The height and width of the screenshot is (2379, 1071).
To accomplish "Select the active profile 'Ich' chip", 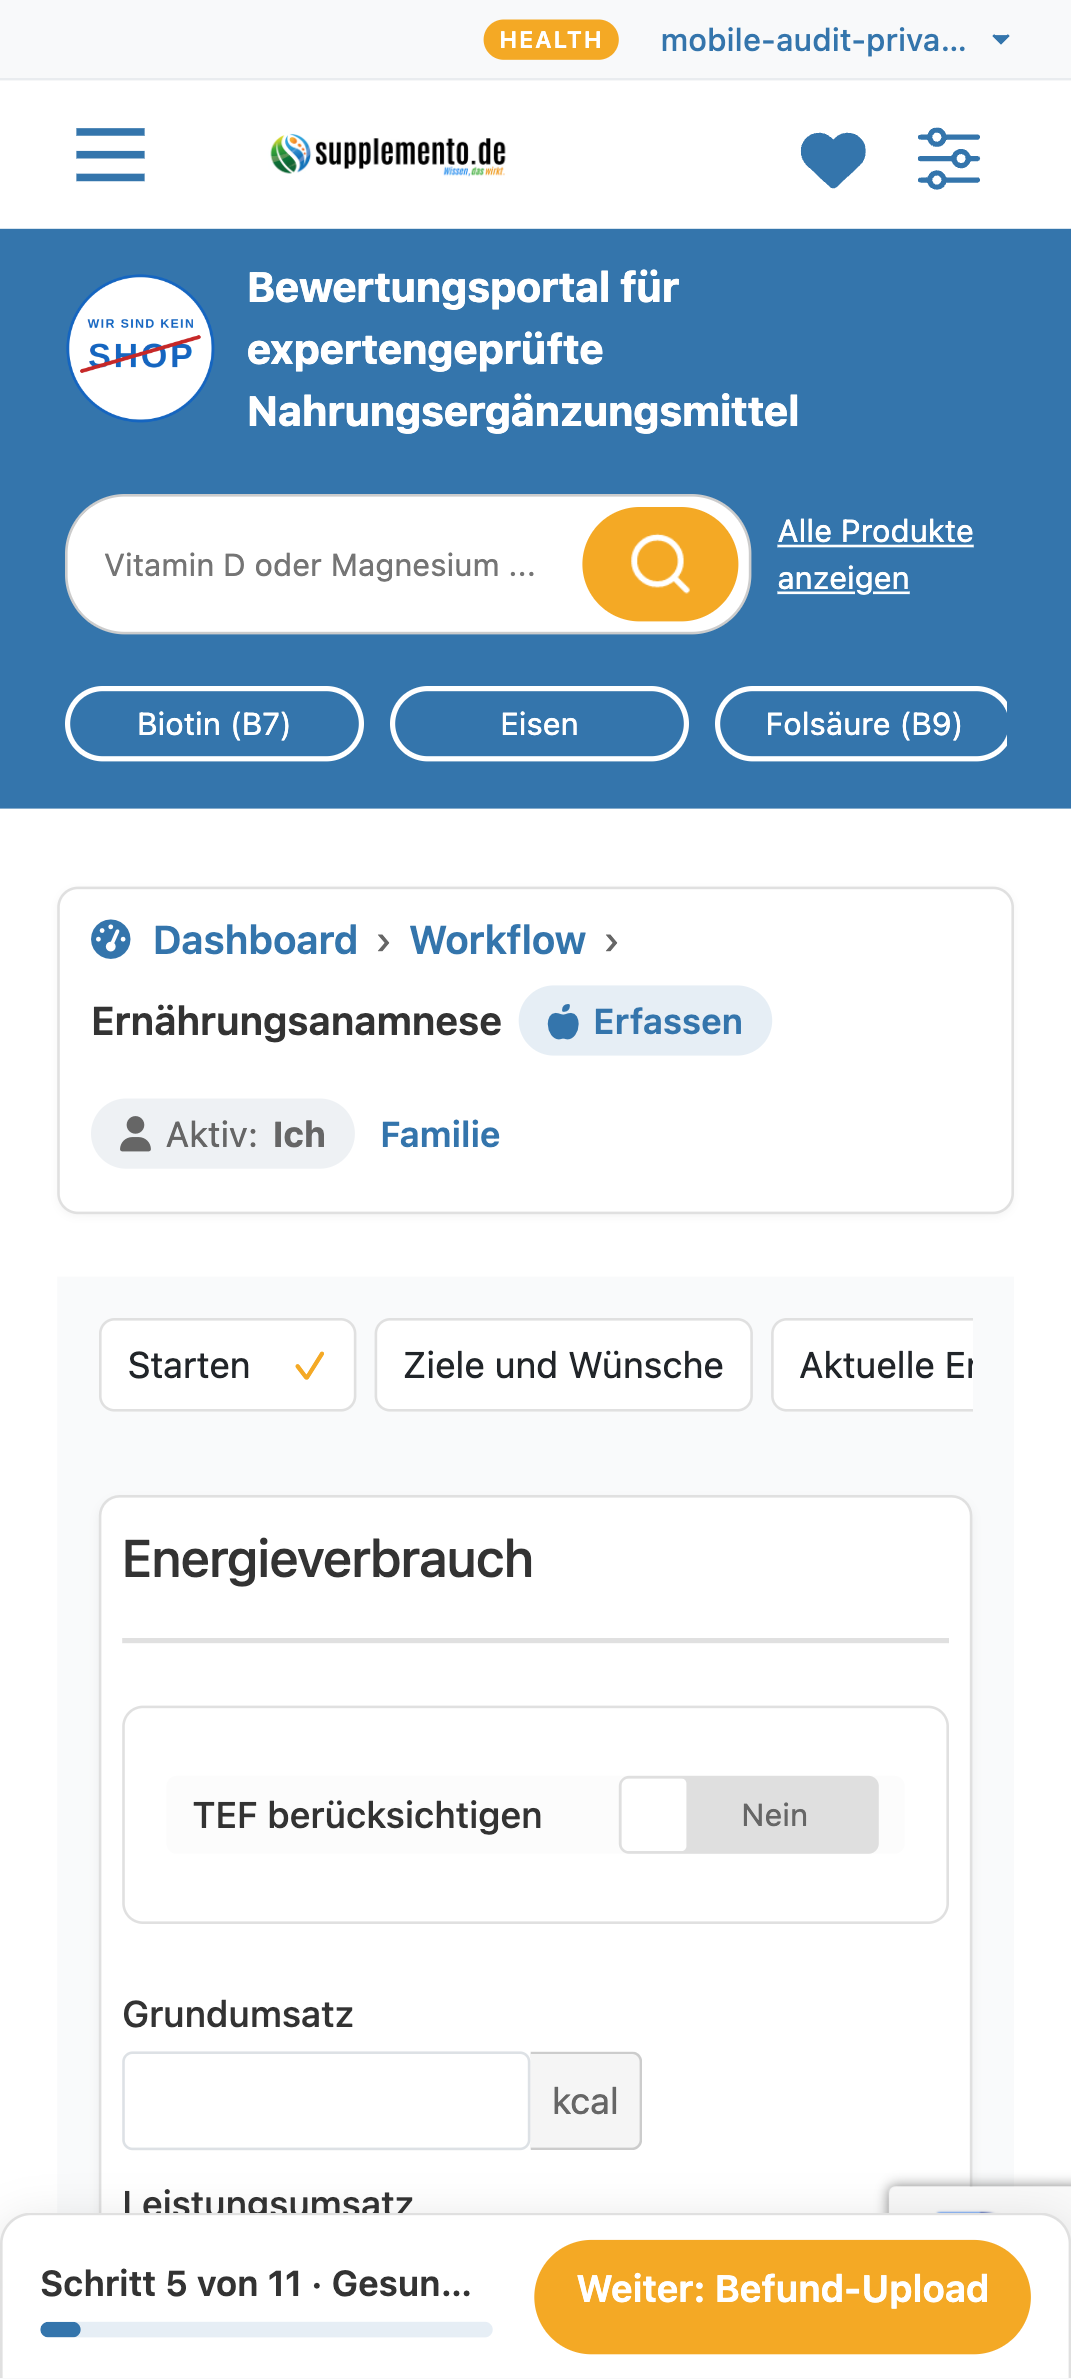I will [223, 1134].
